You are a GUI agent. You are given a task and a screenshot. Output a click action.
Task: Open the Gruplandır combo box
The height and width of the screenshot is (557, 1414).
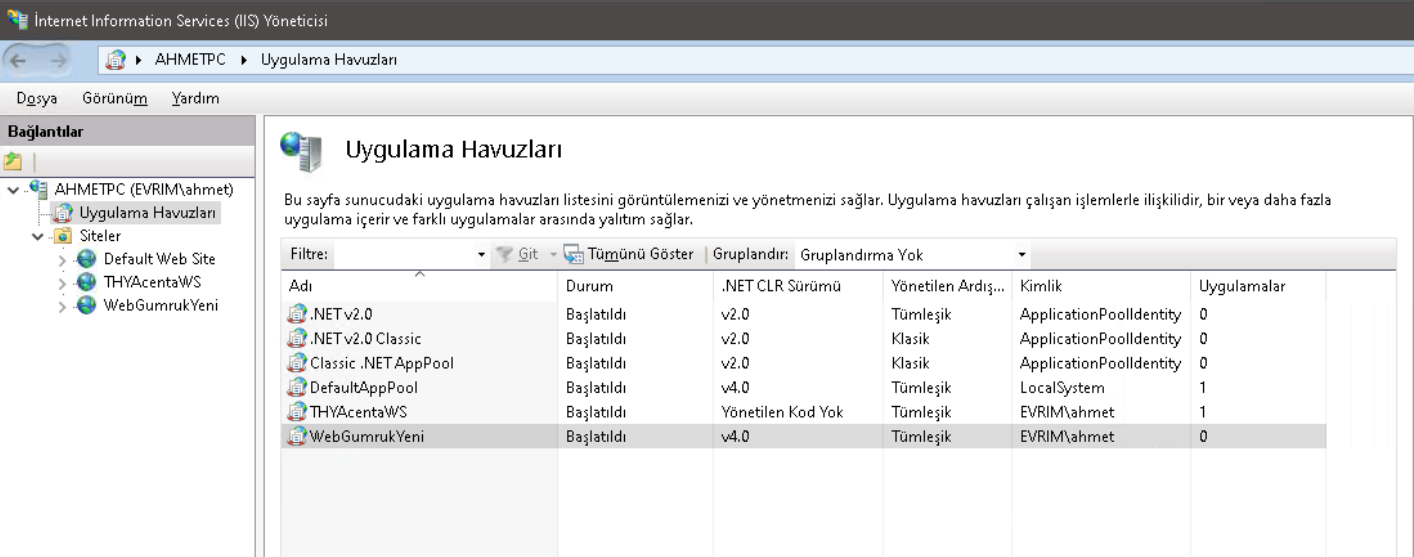pyautogui.click(x=912, y=255)
